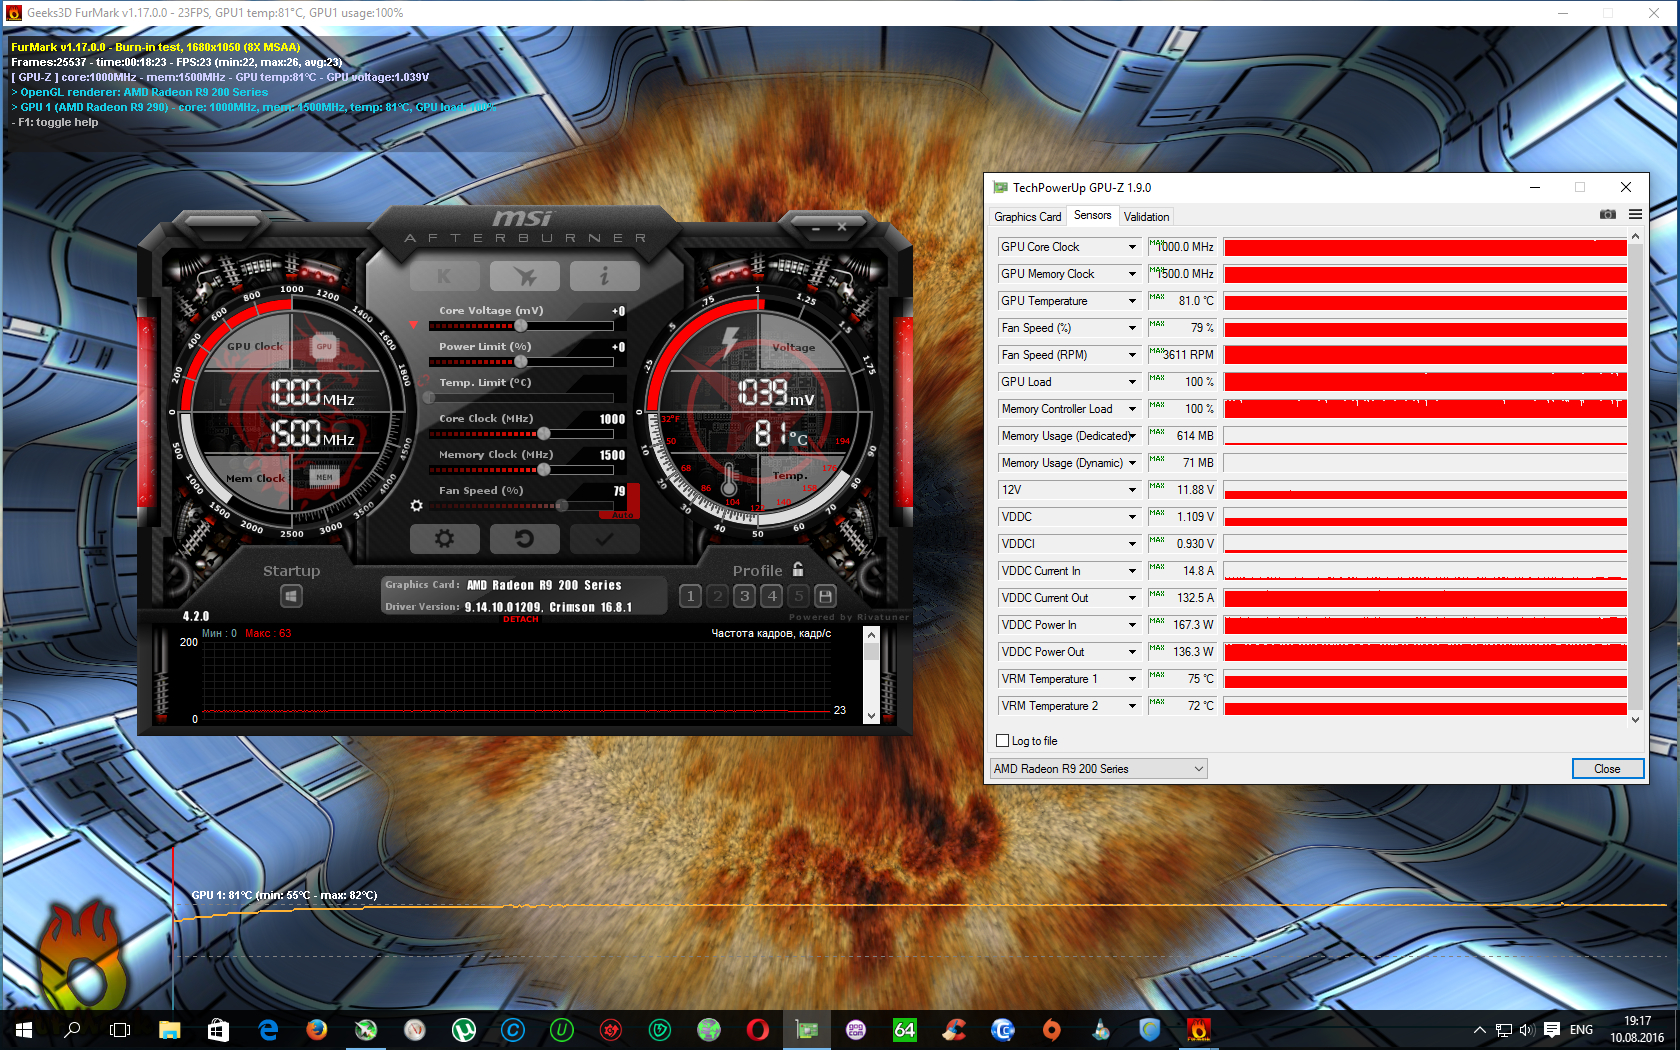The image size is (1680, 1050).
Task: Expand the Memory Controller Load dropdown
Action: point(1132,409)
